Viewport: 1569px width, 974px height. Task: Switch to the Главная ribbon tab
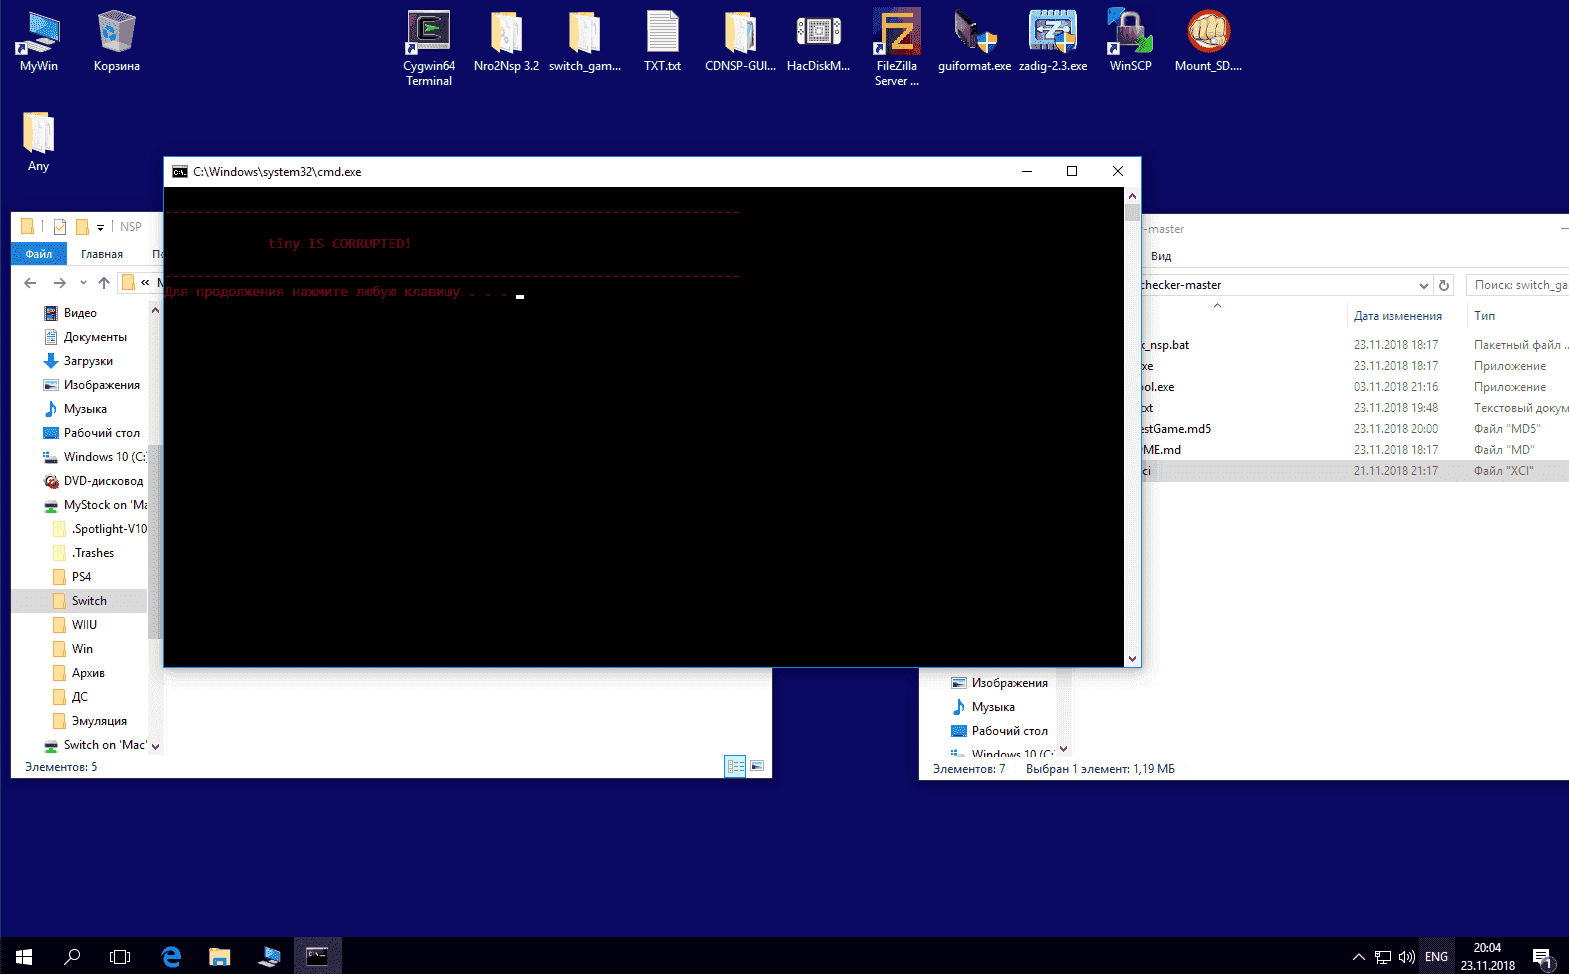pyautogui.click(x=102, y=254)
